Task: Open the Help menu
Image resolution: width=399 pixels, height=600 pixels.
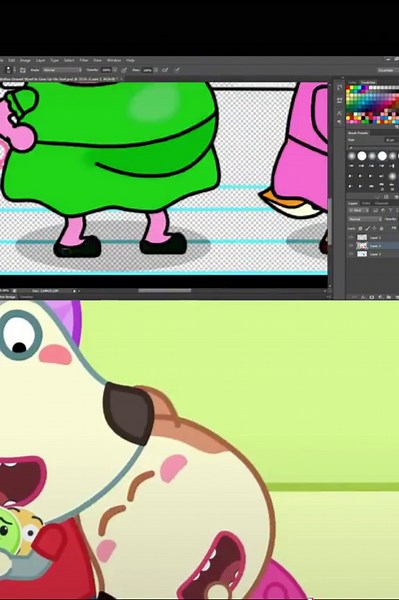Action: pos(130,60)
